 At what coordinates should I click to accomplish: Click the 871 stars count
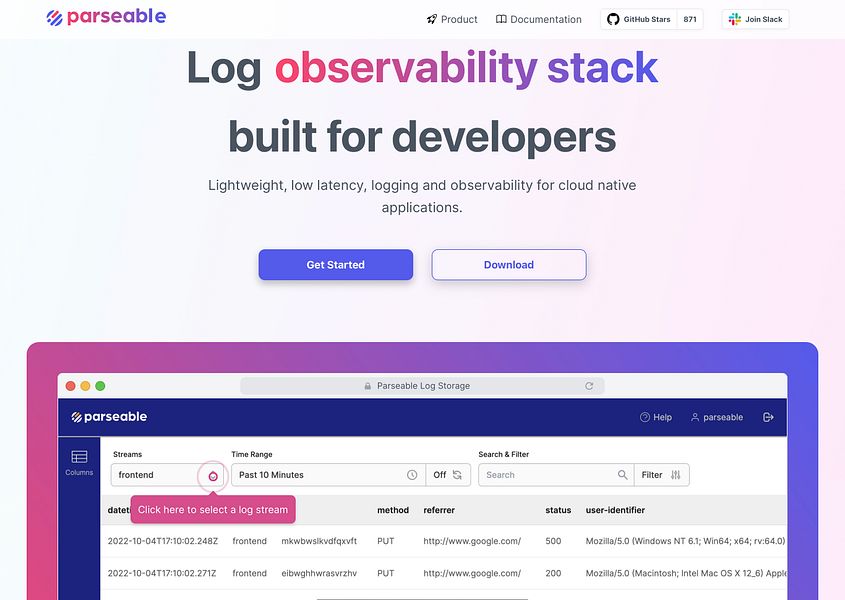690,19
